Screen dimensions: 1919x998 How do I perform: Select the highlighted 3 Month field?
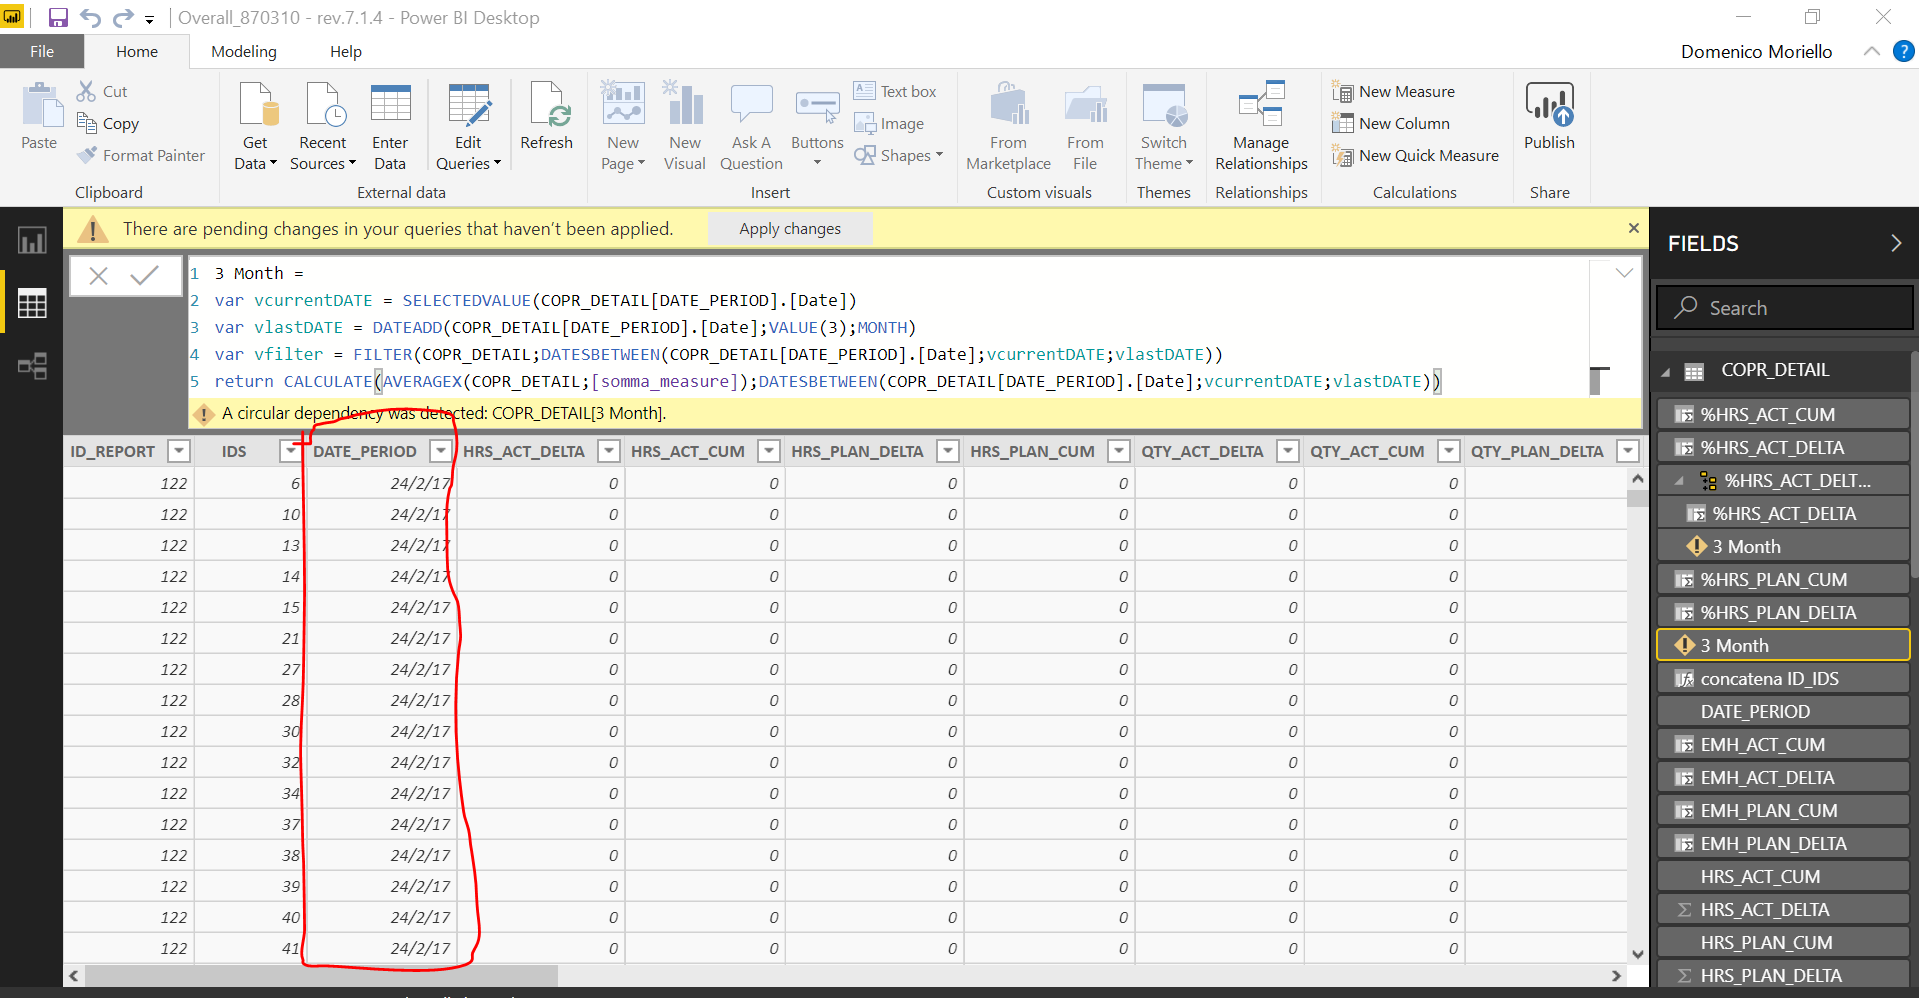(1783, 645)
